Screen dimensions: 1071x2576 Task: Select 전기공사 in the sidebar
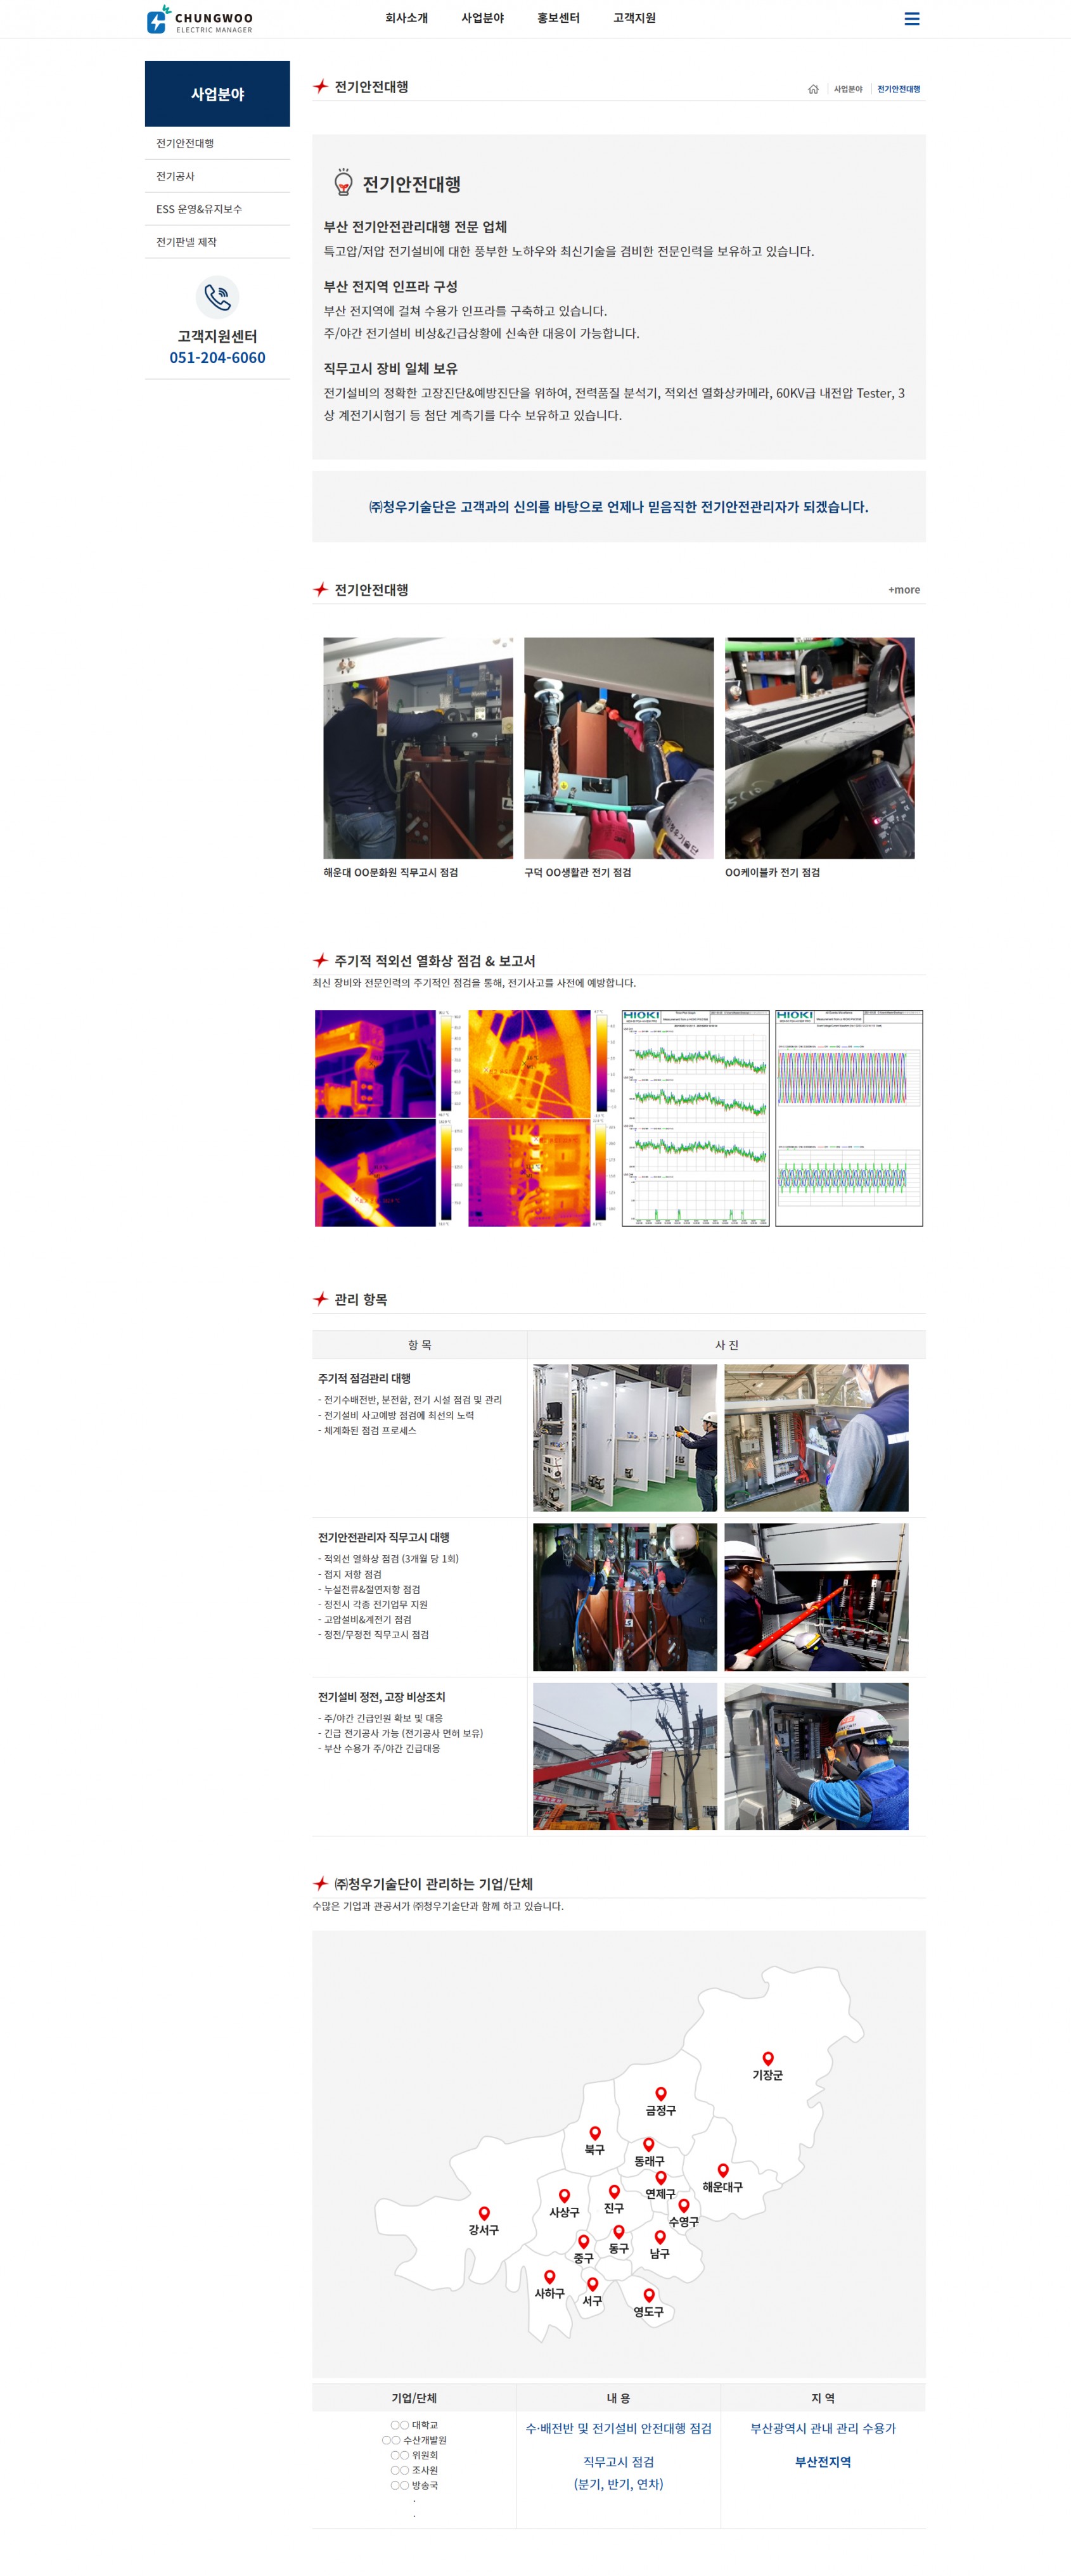tap(176, 176)
